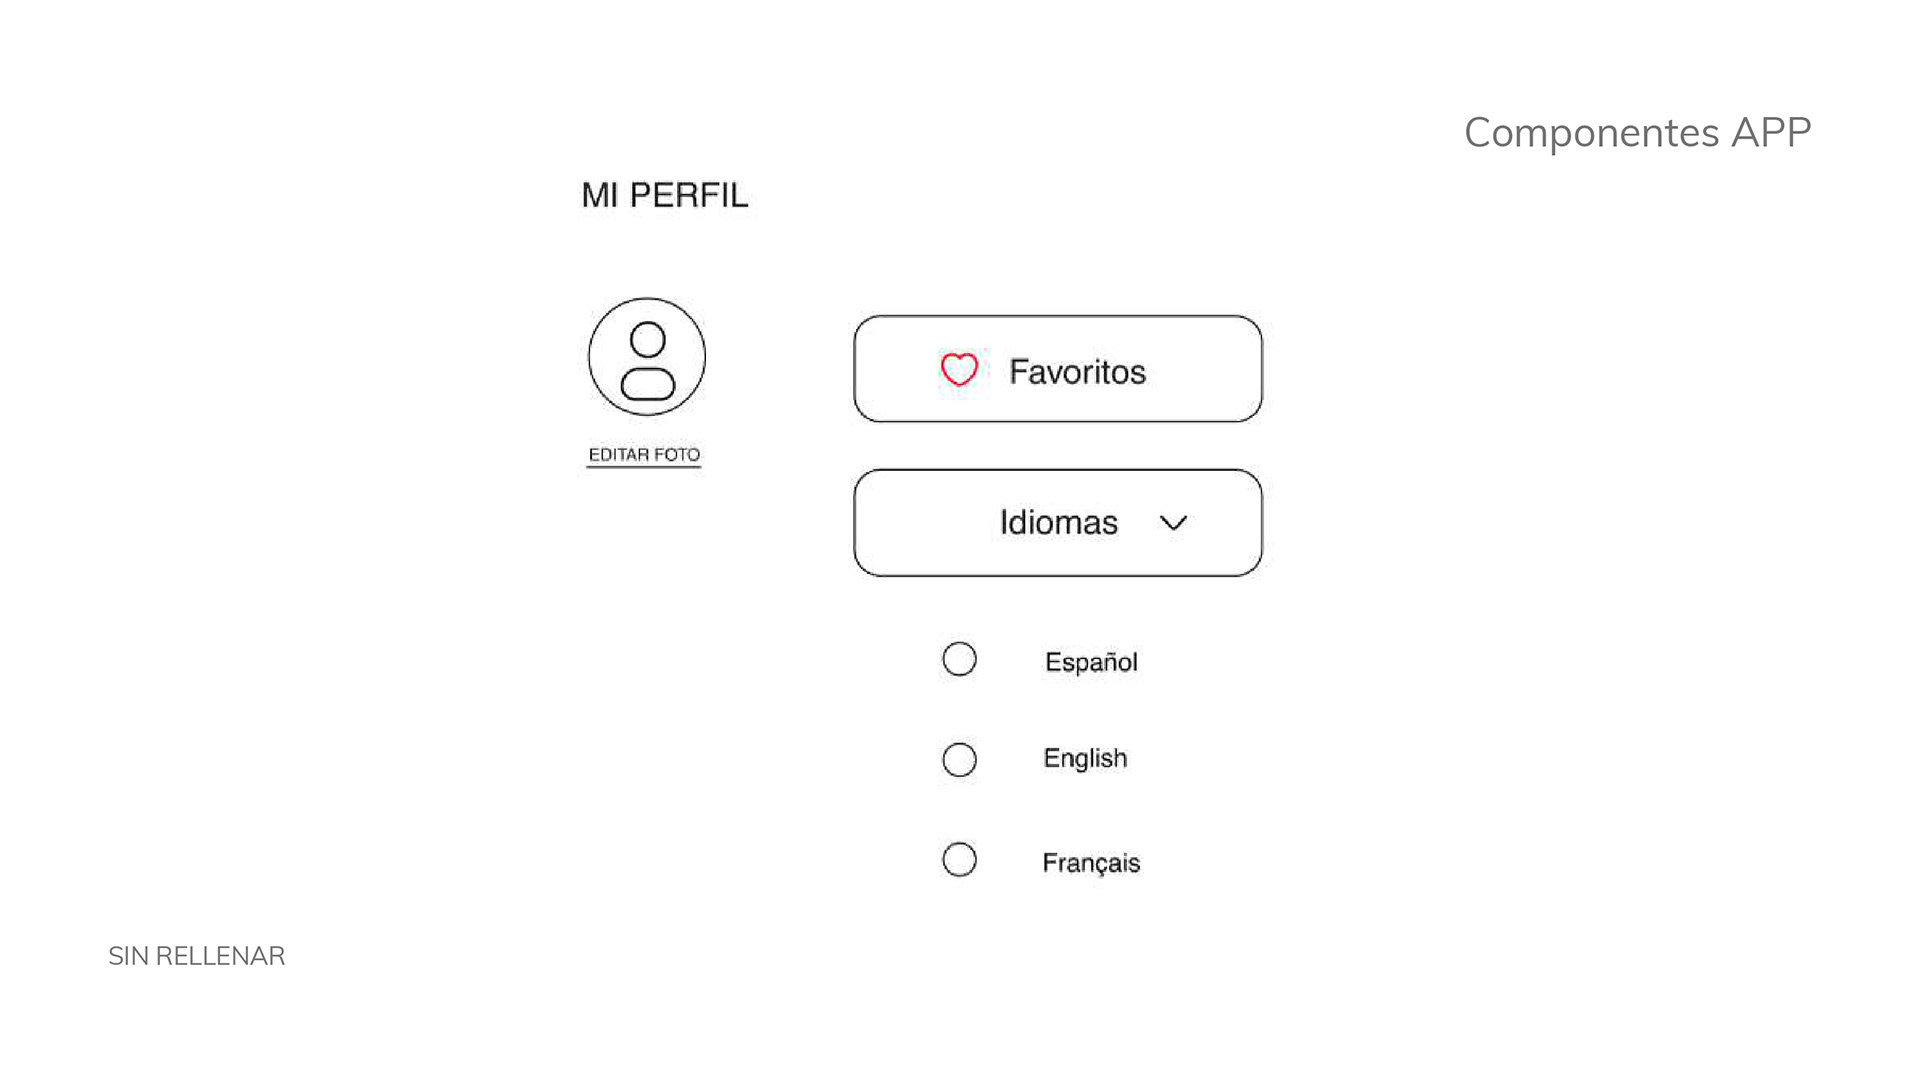Select the profile avatar placeholder icon
Screen dimensions: 1920x1080
click(x=647, y=357)
